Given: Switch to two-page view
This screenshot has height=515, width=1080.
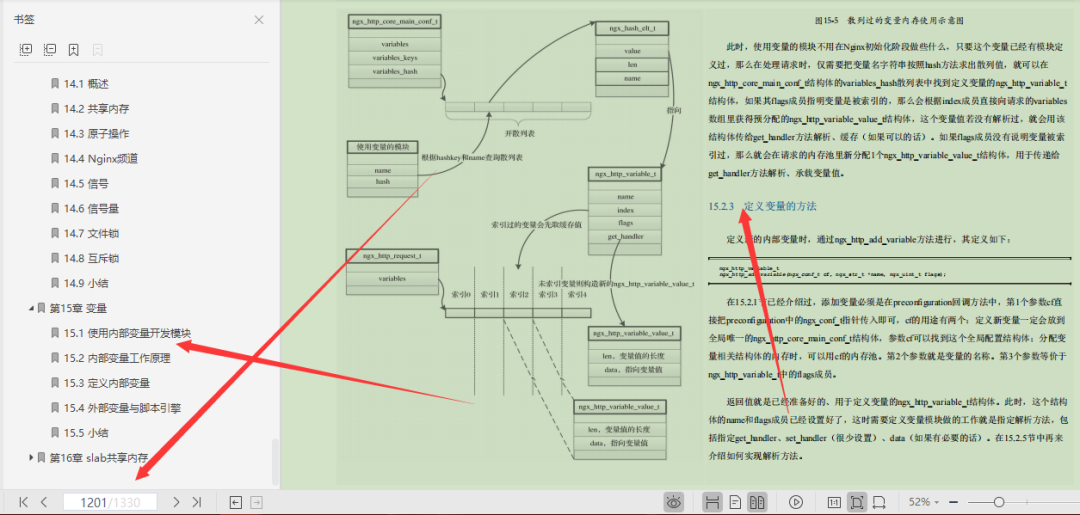Looking at the screenshot, I should tap(757, 502).
